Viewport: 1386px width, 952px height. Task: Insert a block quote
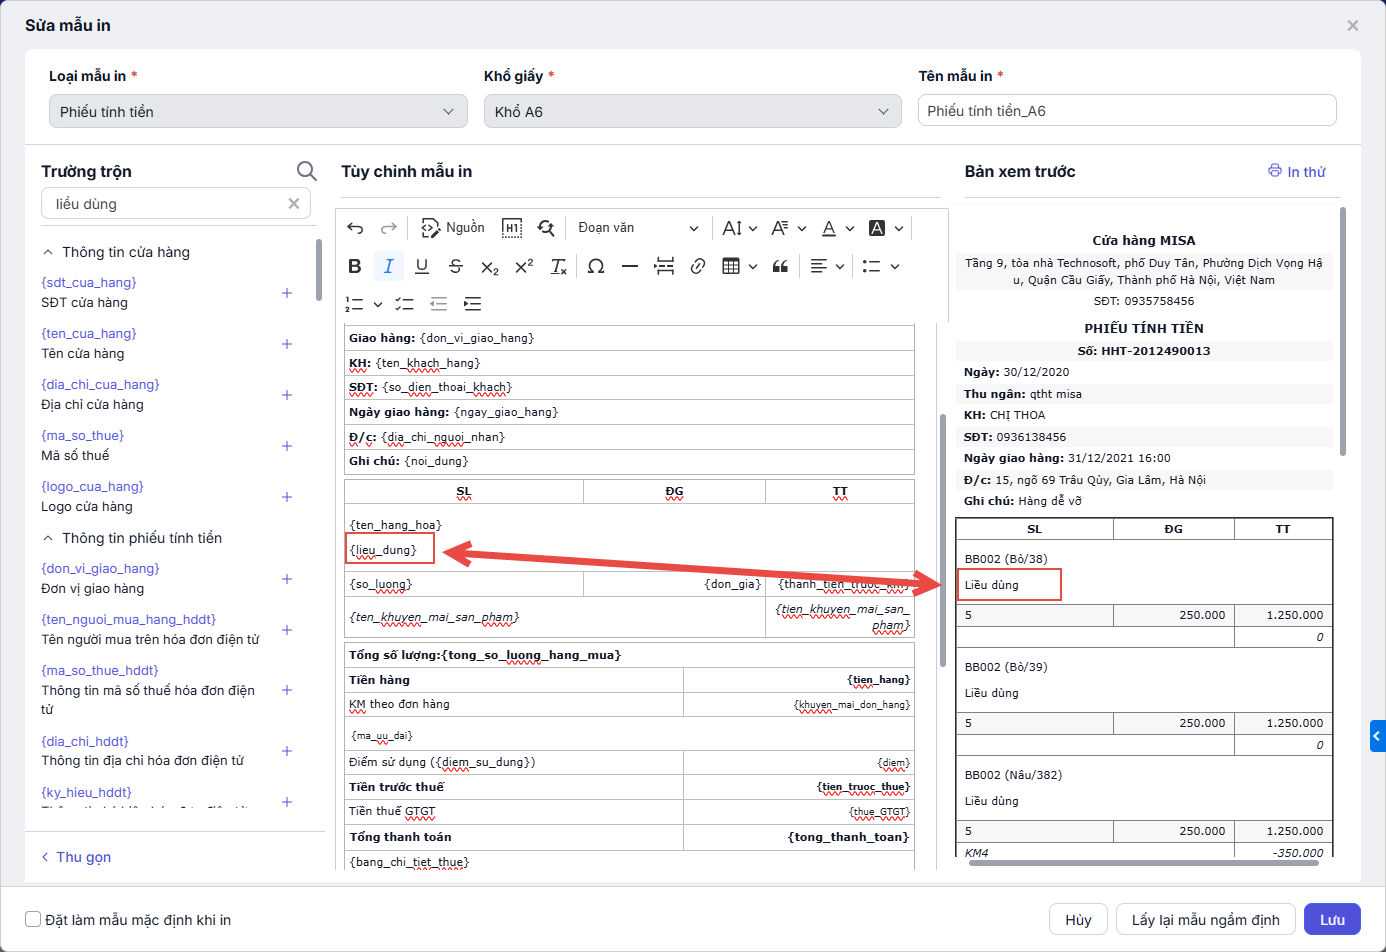[780, 266]
